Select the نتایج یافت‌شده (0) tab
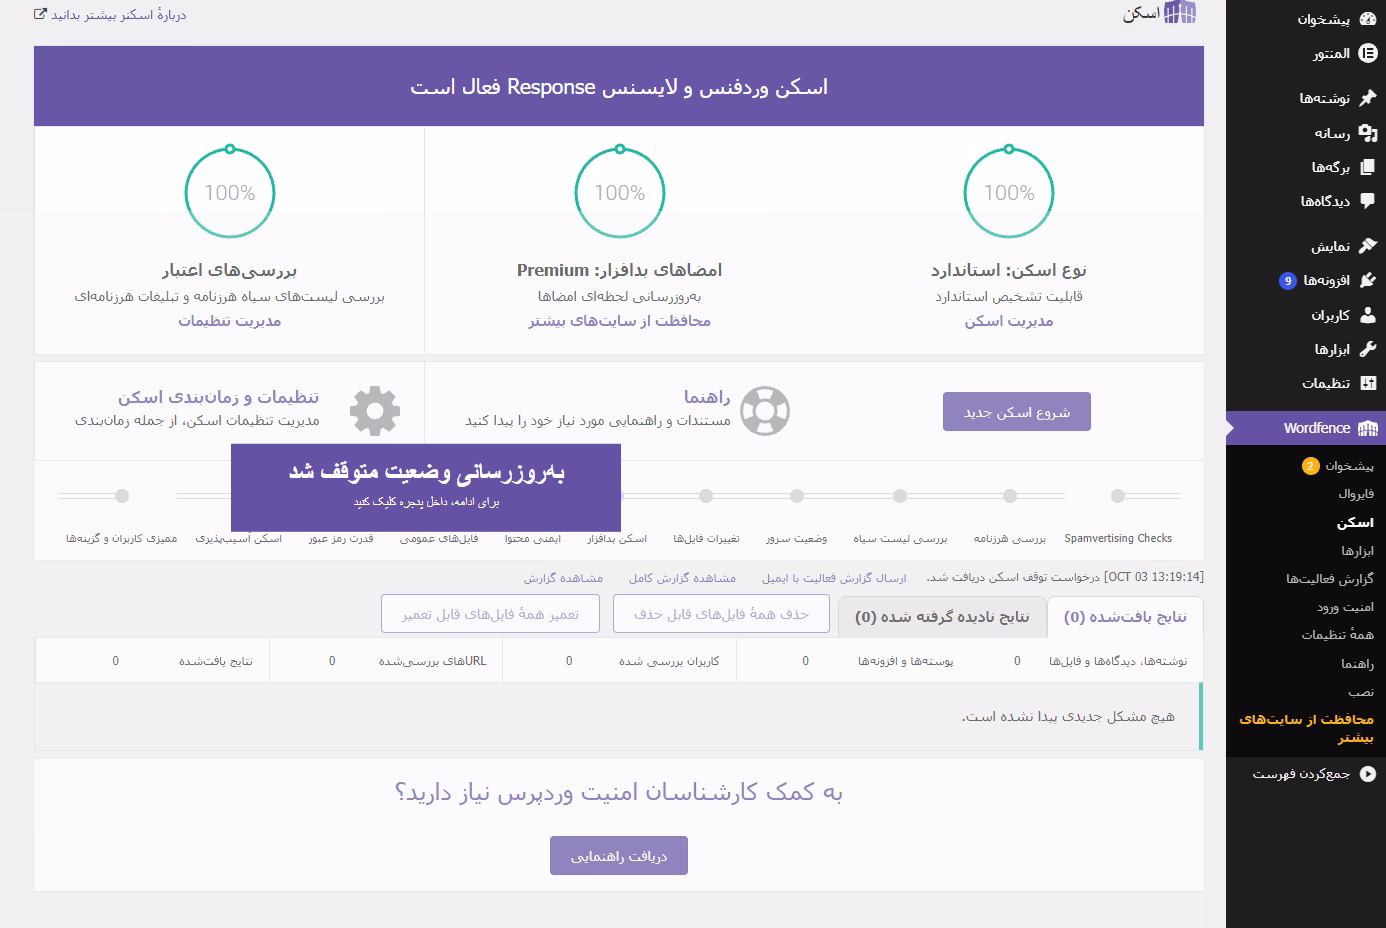This screenshot has width=1386, height=928. pos(1125,617)
